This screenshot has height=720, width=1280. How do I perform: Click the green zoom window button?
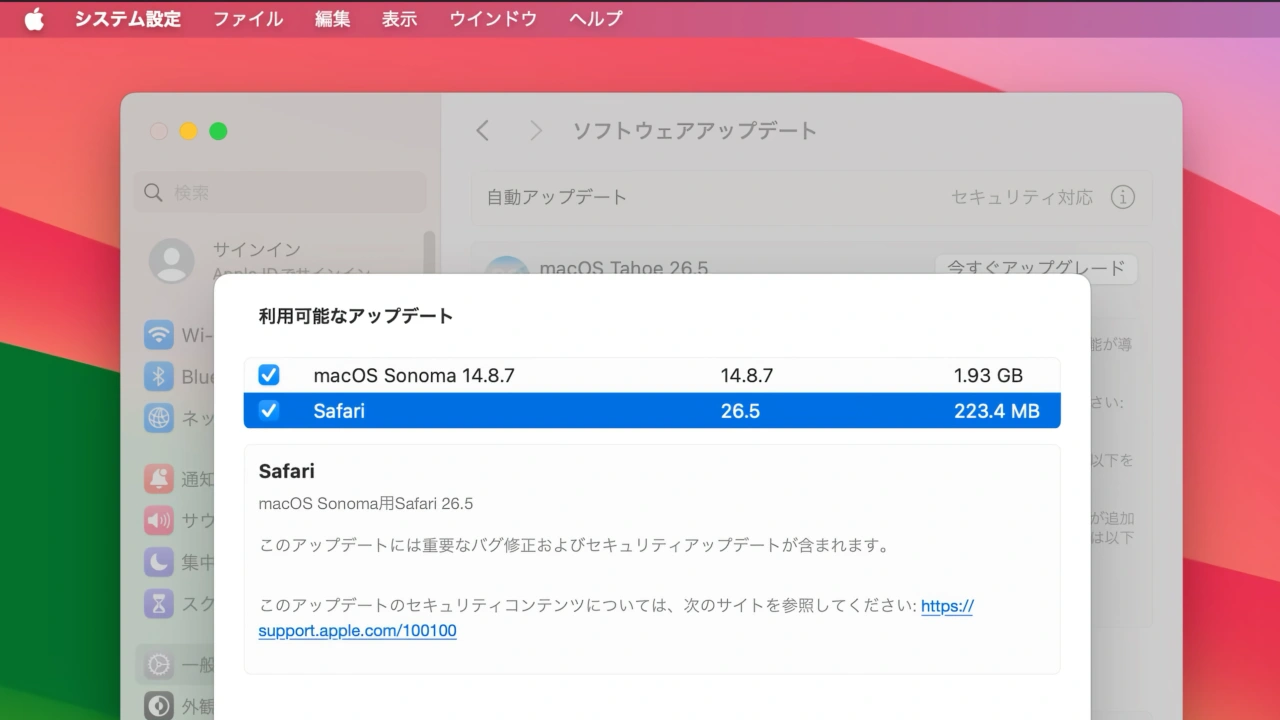click(x=218, y=131)
